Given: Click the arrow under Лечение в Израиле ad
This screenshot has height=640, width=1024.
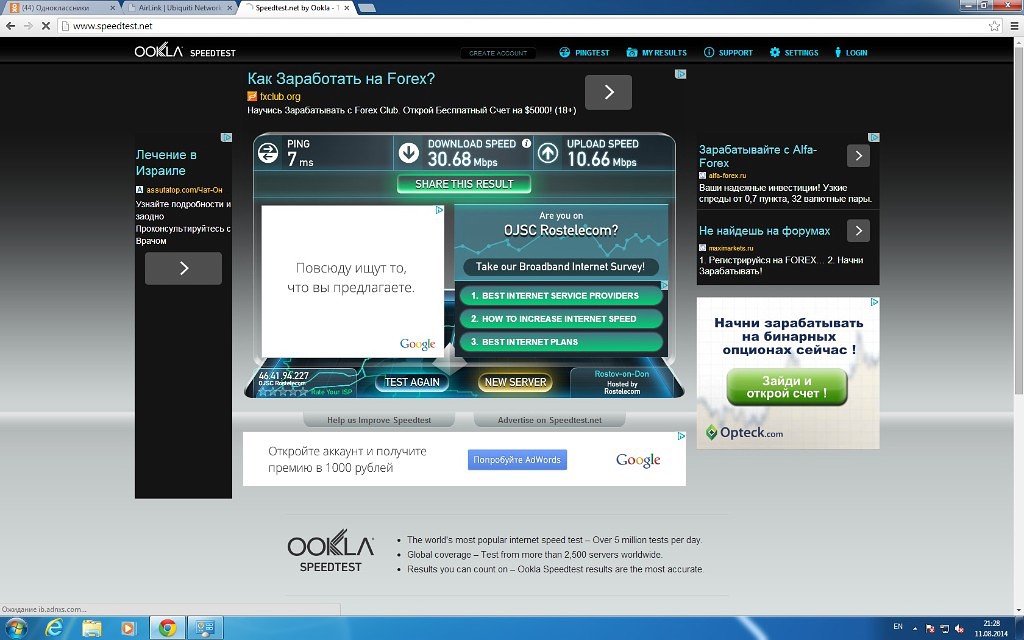Looking at the screenshot, I should point(184,268).
